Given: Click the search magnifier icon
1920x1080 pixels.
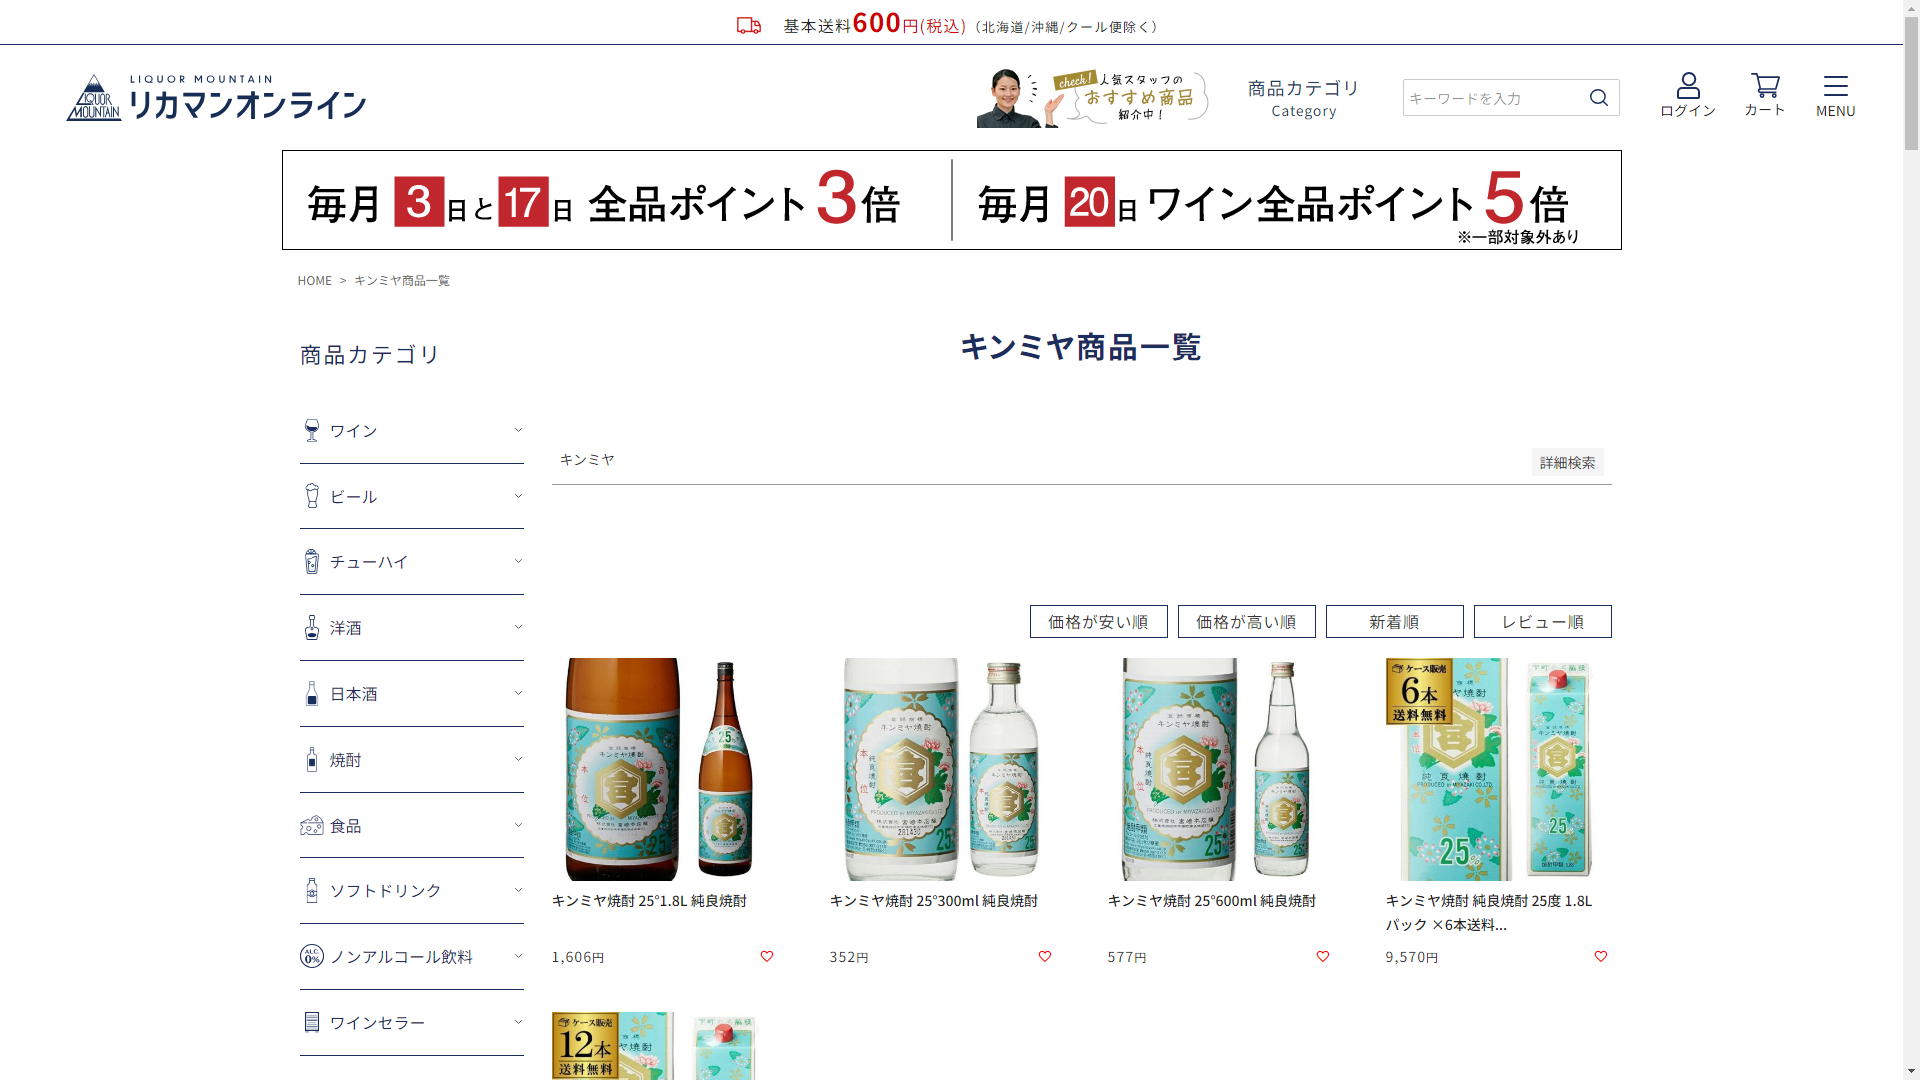Looking at the screenshot, I should click(1599, 97).
